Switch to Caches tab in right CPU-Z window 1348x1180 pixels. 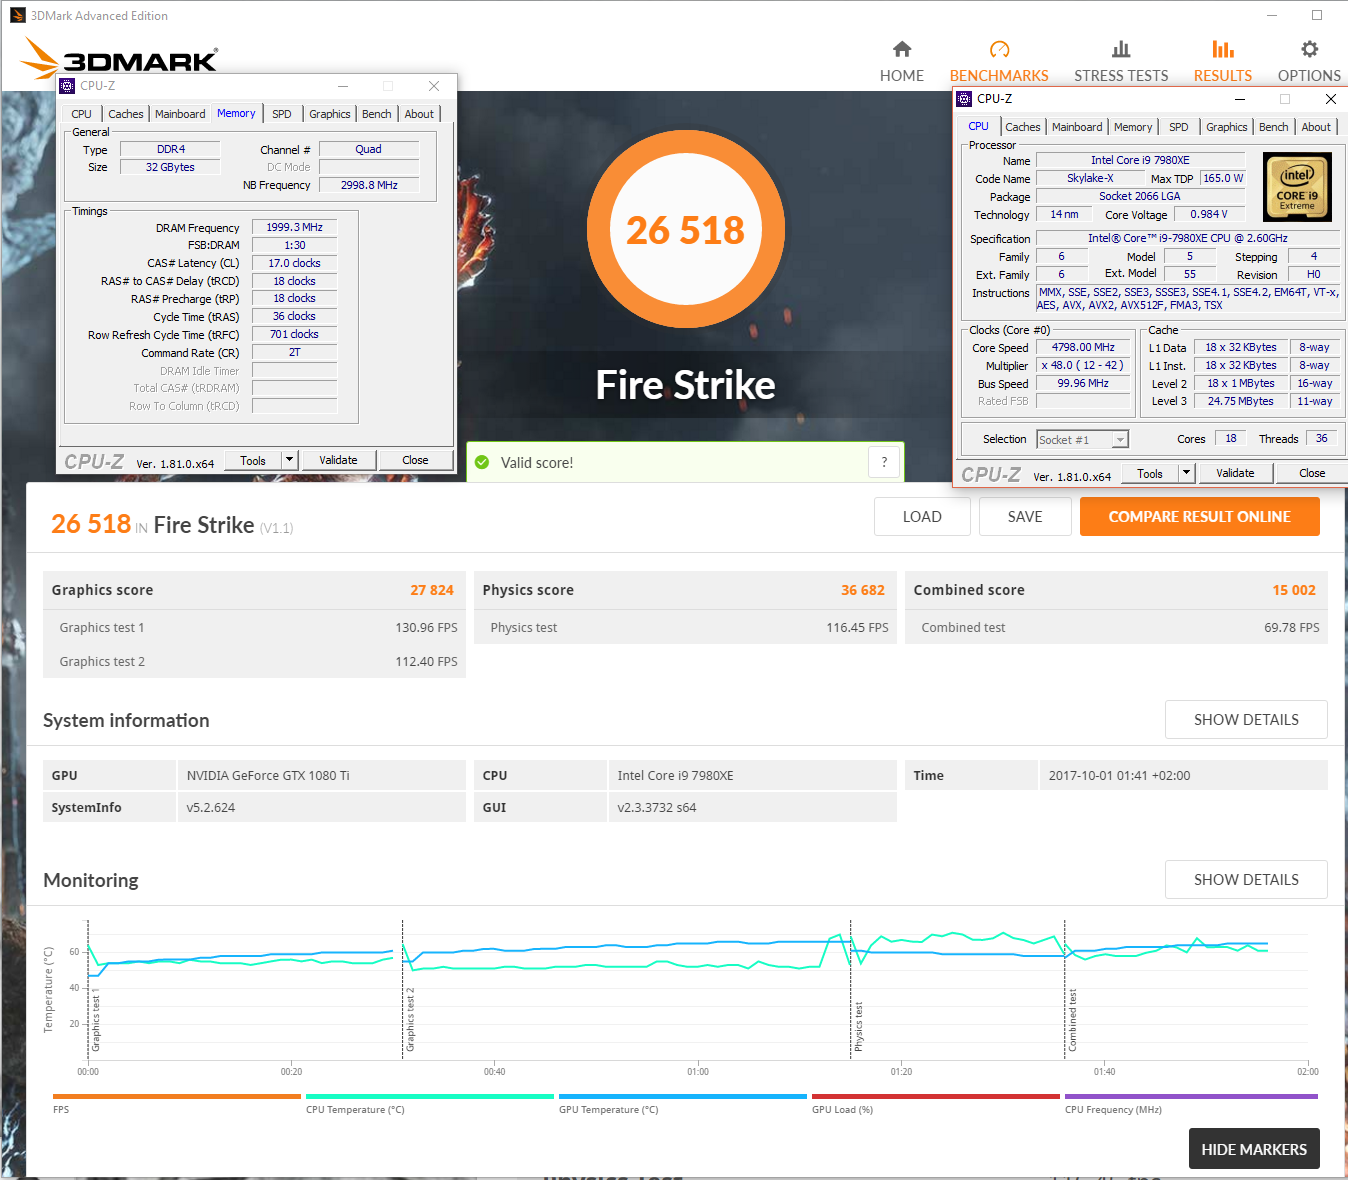point(1022,127)
